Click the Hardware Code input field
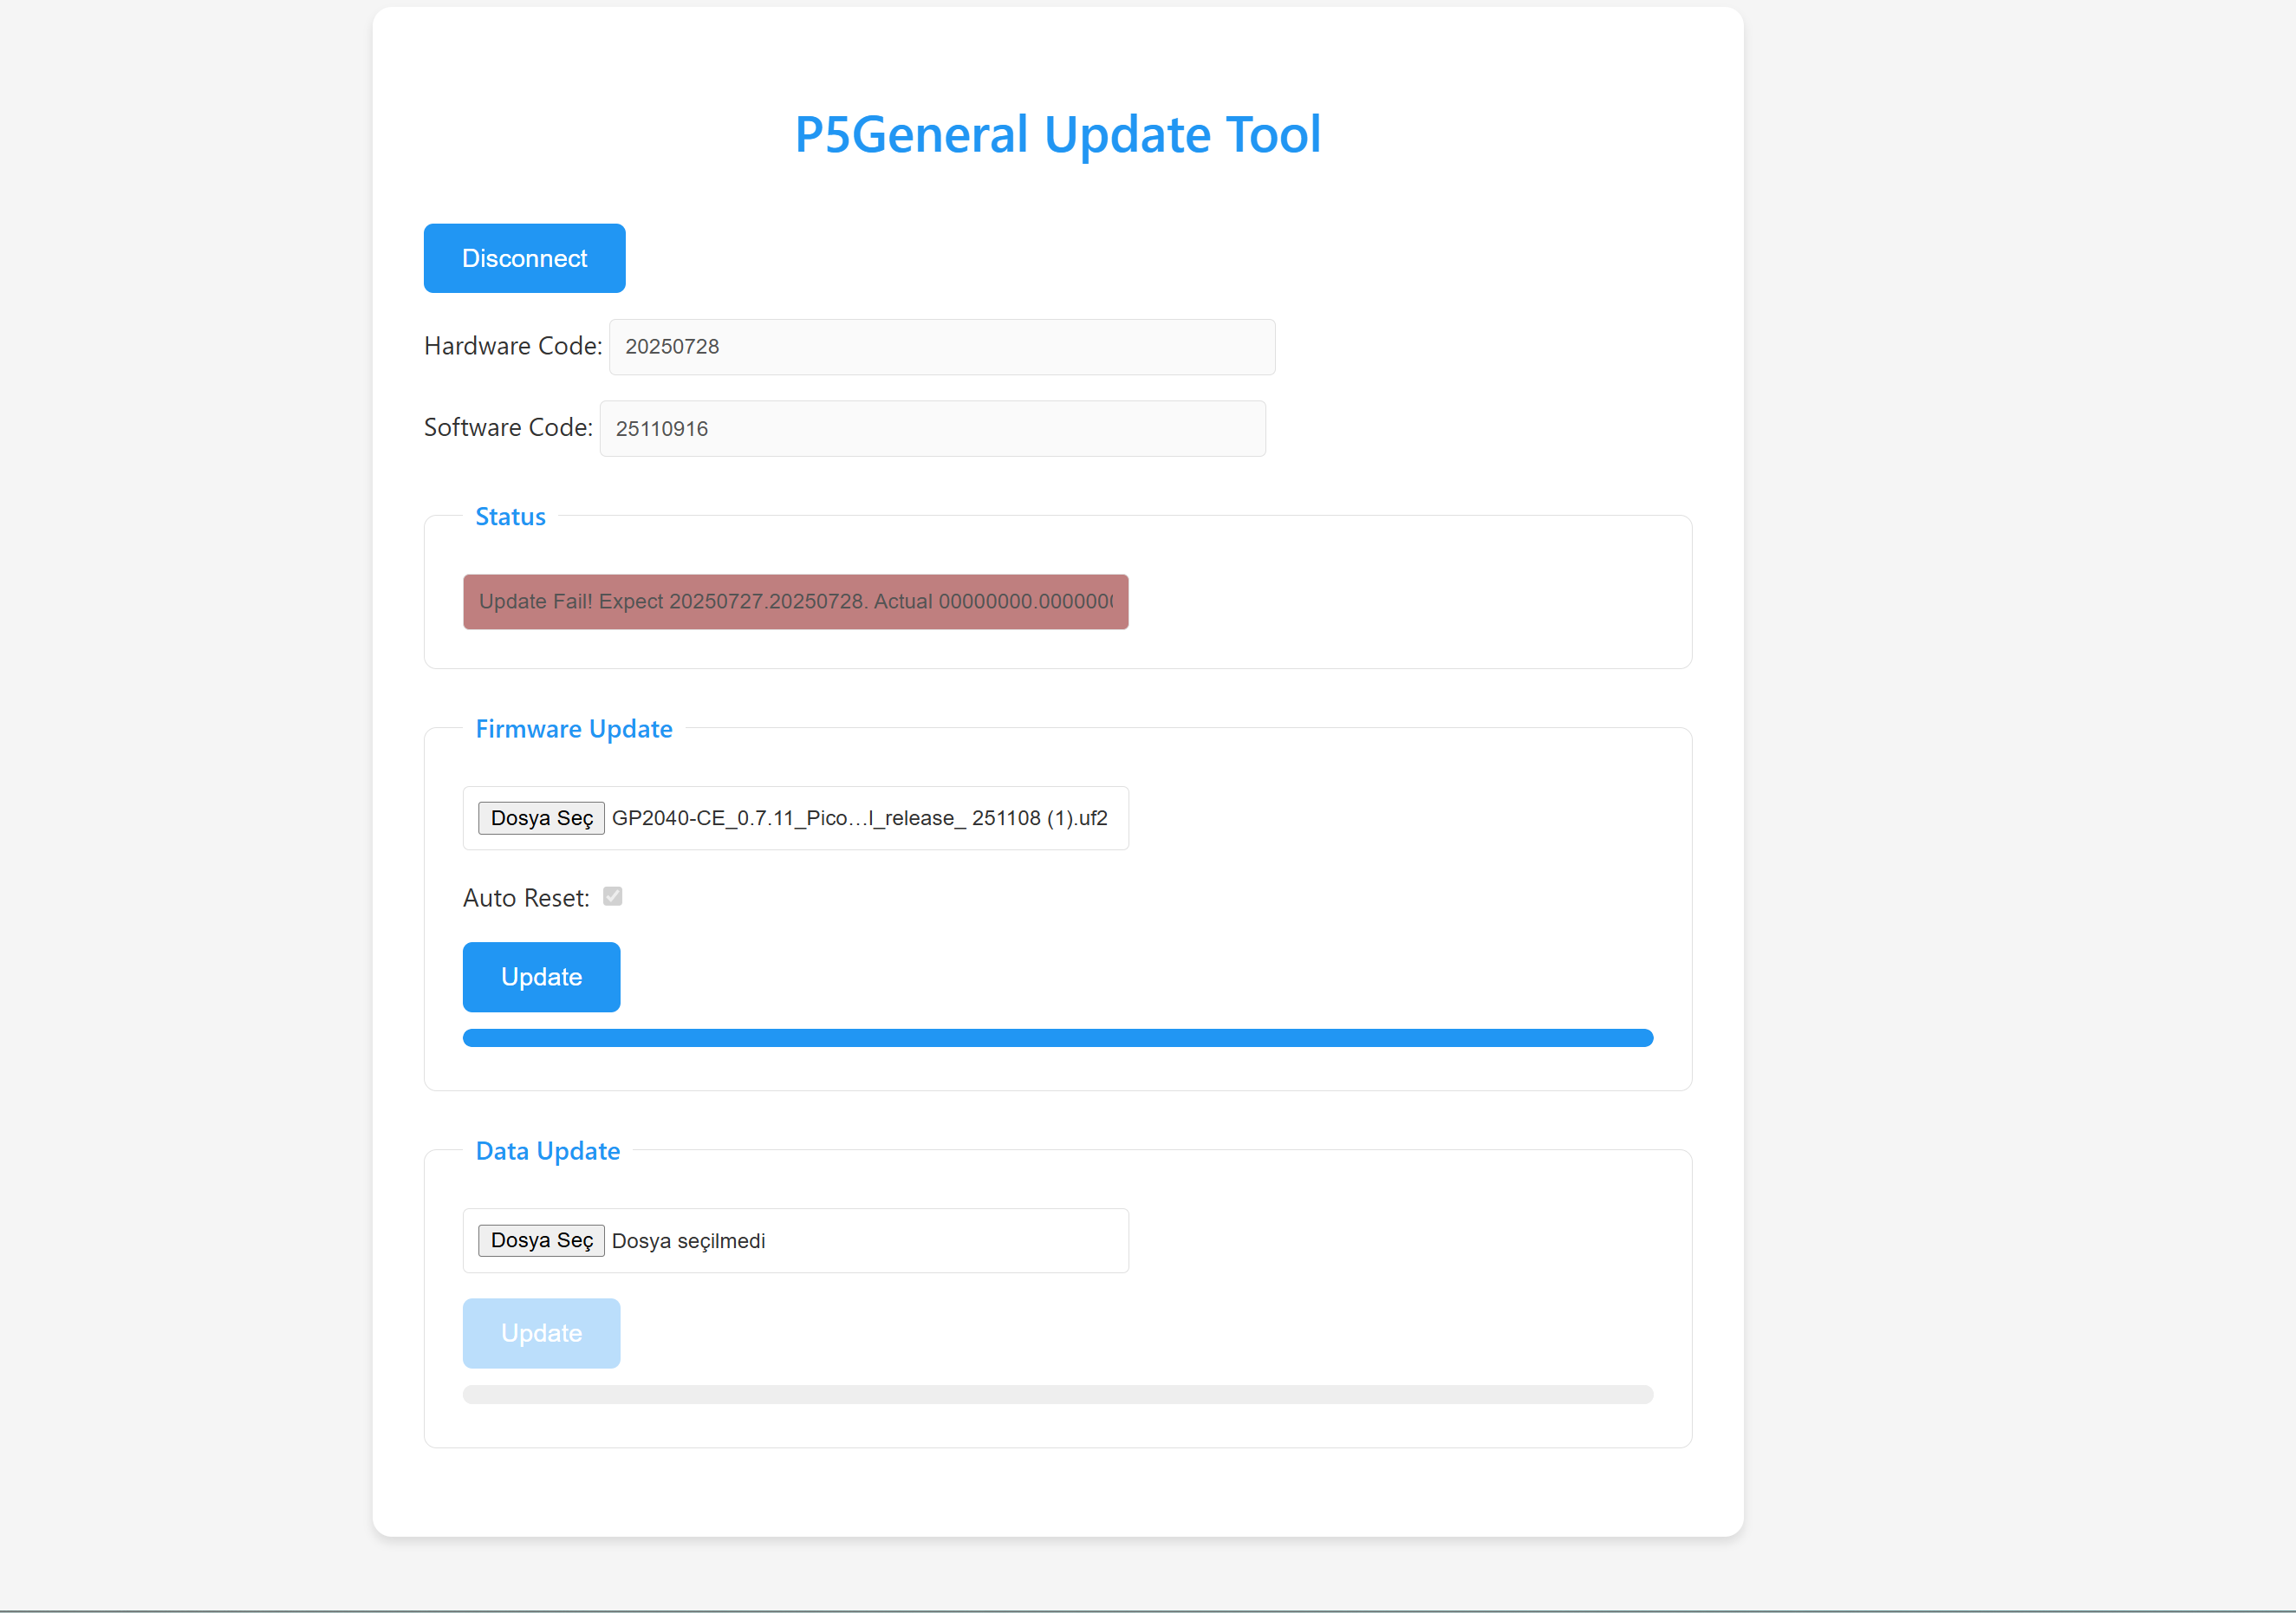Screen dimensions: 2296x1613 click(x=941, y=347)
